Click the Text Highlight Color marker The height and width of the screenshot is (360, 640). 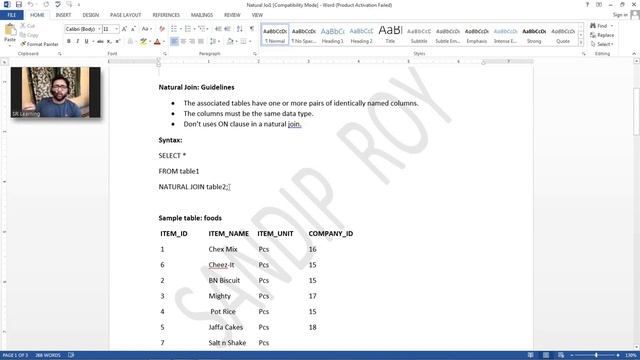point(143,41)
